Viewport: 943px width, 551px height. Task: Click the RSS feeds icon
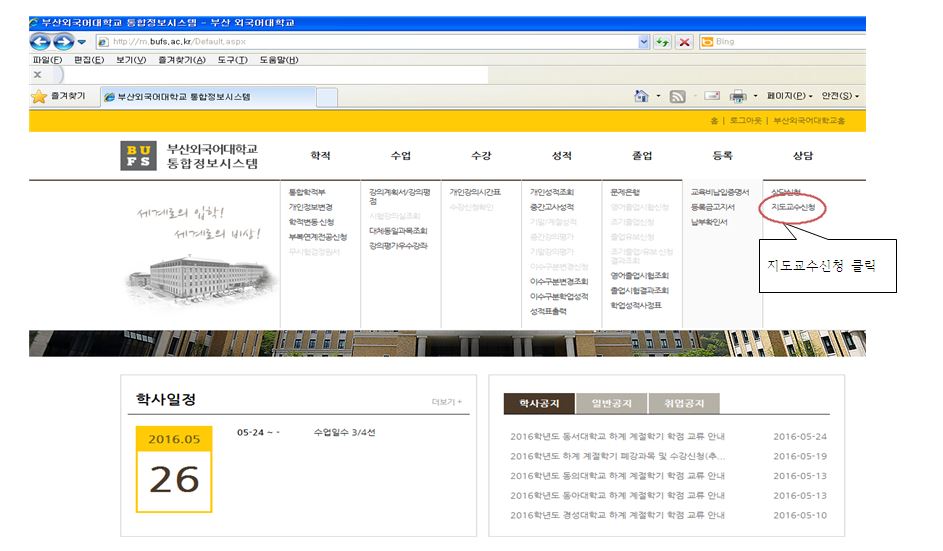point(677,96)
